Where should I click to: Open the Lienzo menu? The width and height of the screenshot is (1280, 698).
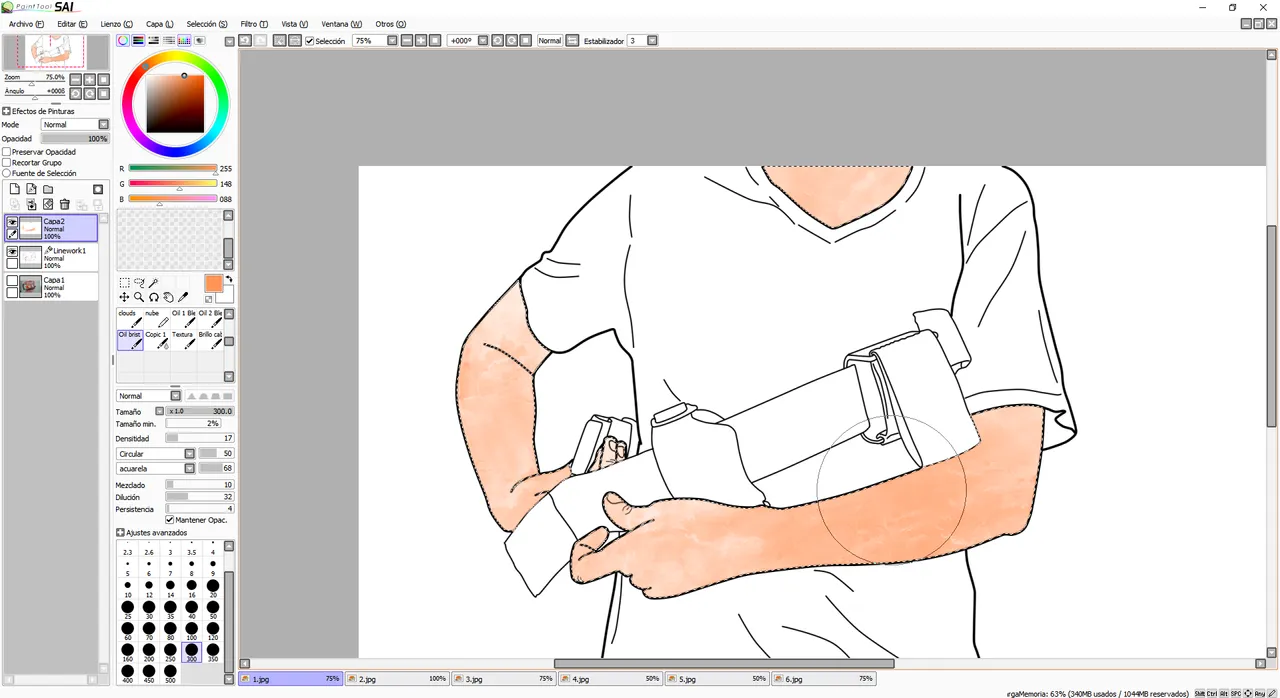[116, 24]
